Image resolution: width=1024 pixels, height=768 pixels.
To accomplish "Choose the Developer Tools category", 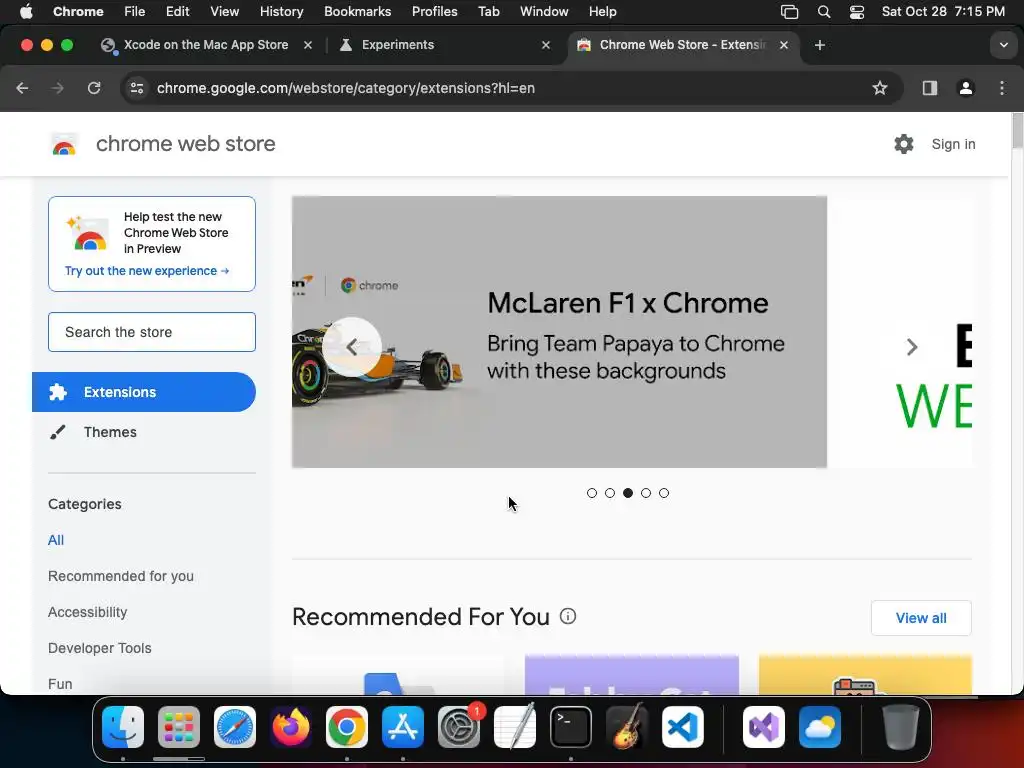I will (100, 648).
